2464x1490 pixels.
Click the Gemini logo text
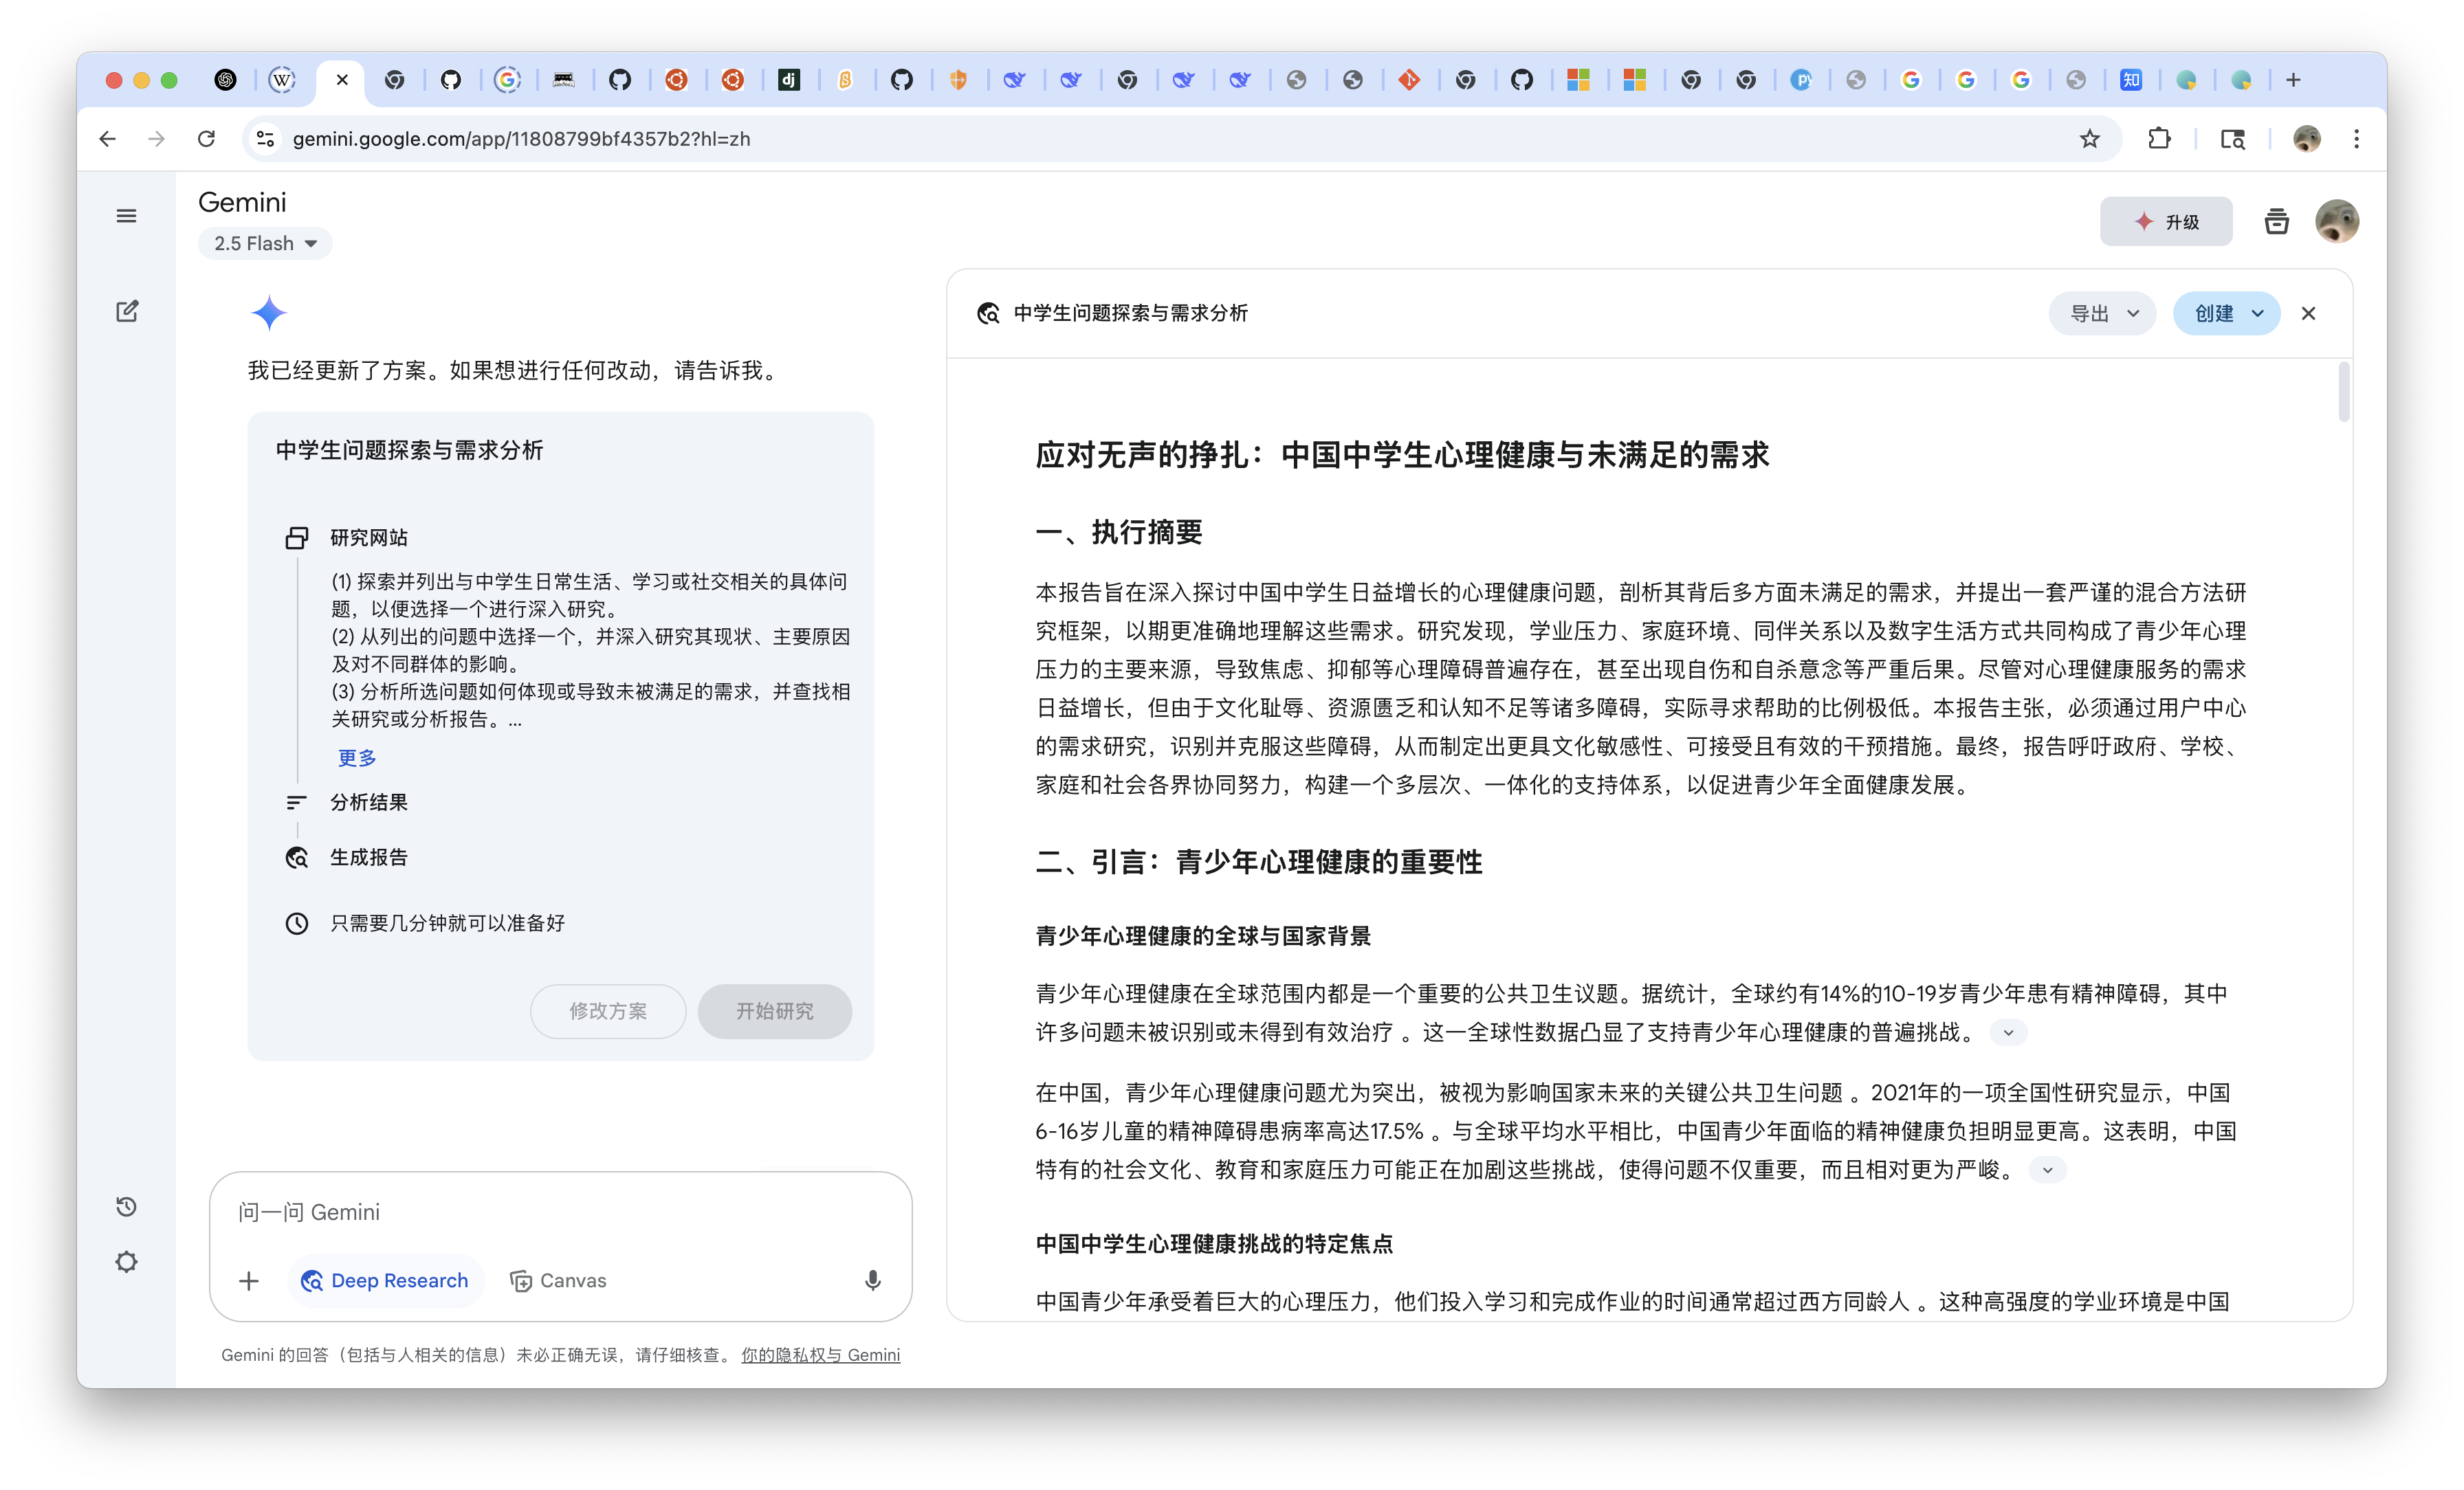(x=242, y=202)
